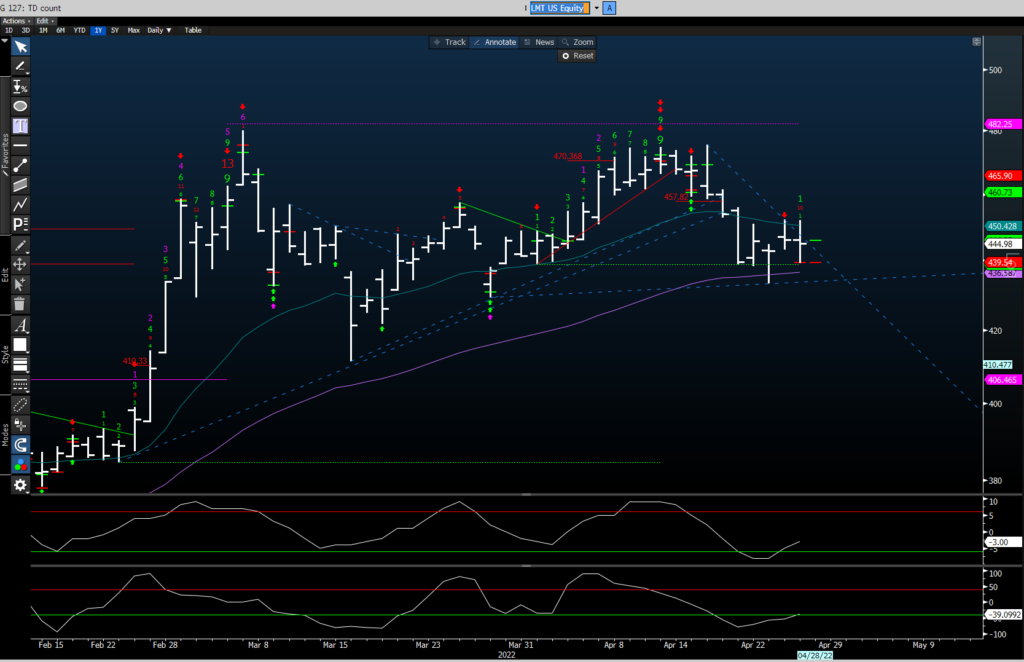Screen dimensions: 1024x662
Task: Open the Favorites side tab
Action: pos(5,155)
